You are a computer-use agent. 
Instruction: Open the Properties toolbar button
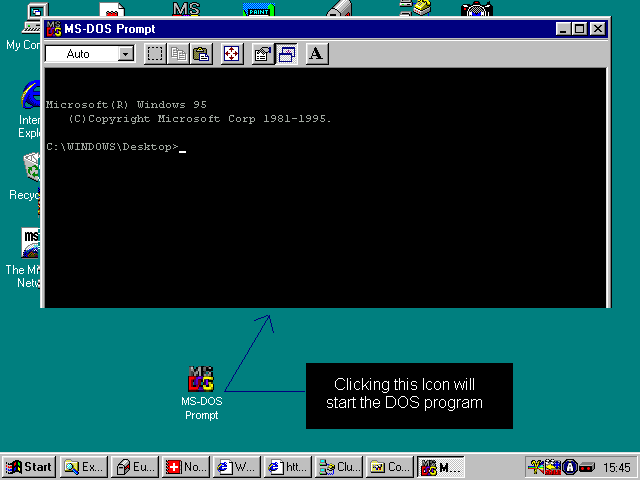[262, 54]
